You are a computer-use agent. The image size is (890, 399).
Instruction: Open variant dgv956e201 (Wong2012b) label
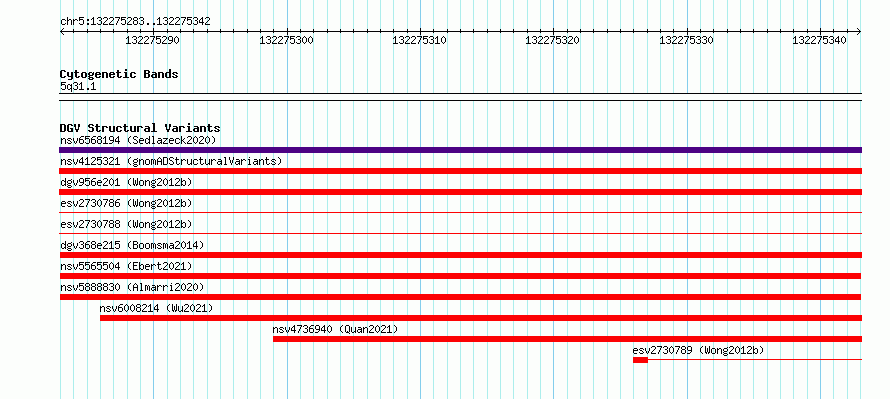[126, 182]
